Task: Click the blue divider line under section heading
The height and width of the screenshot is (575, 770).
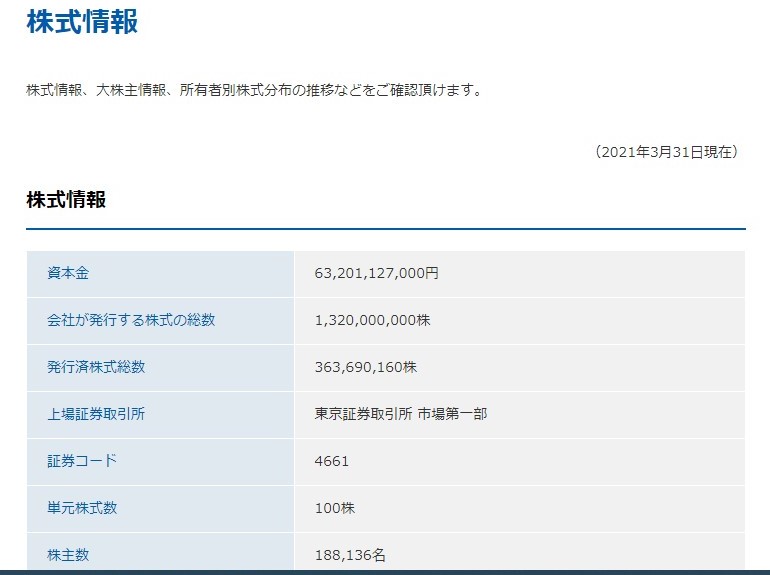Action: tap(385, 229)
